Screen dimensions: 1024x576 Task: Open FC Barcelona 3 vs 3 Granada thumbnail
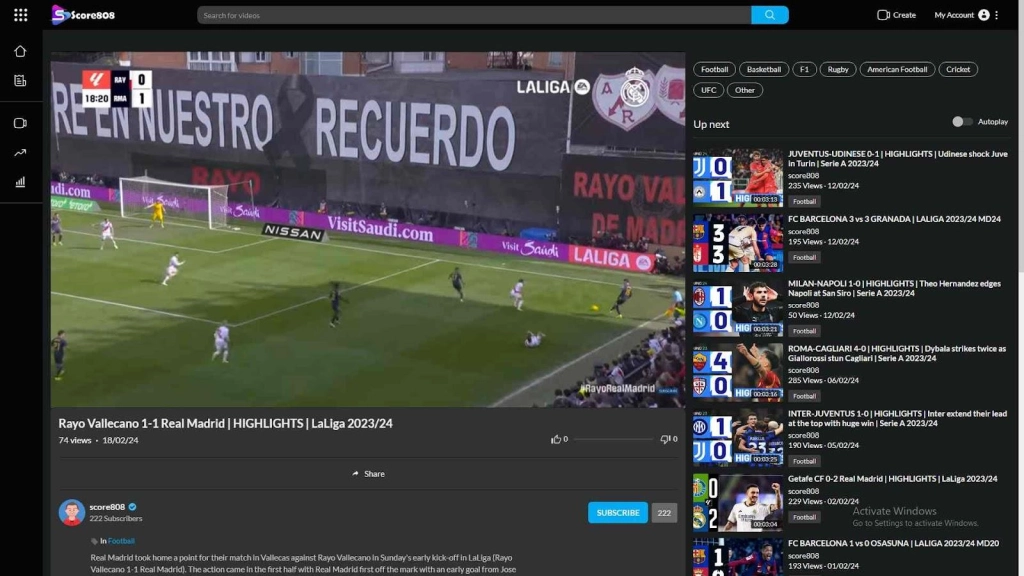point(737,242)
